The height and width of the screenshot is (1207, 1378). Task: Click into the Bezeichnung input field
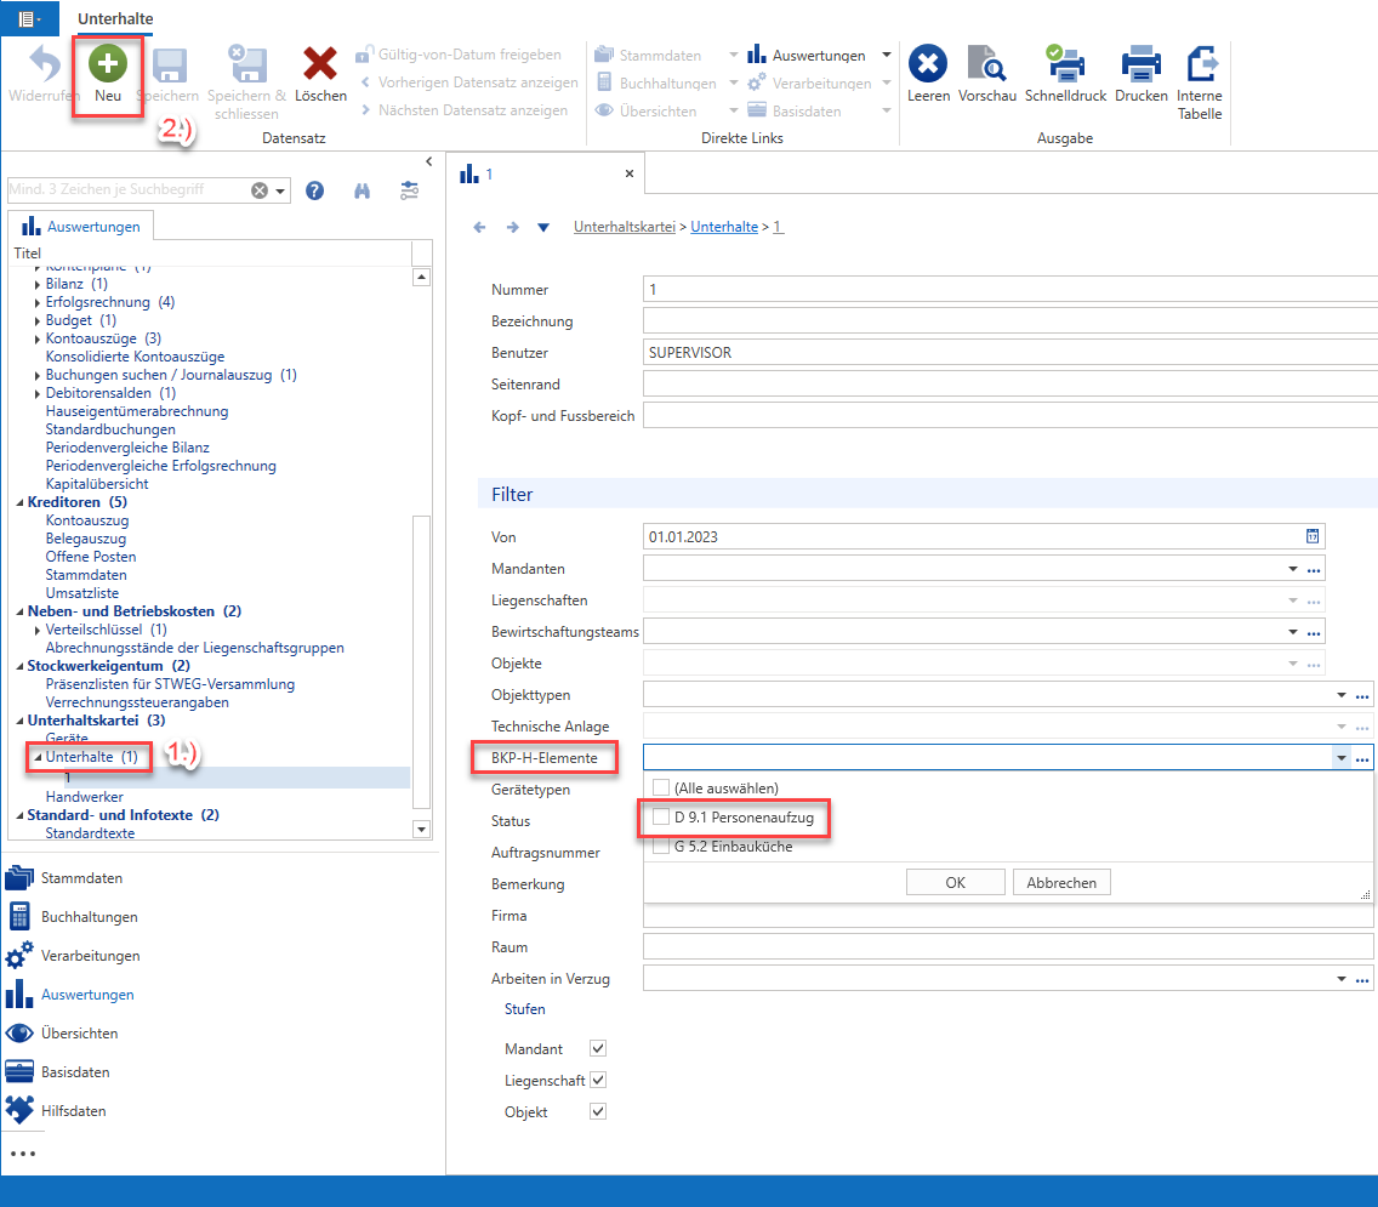click(1010, 321)
